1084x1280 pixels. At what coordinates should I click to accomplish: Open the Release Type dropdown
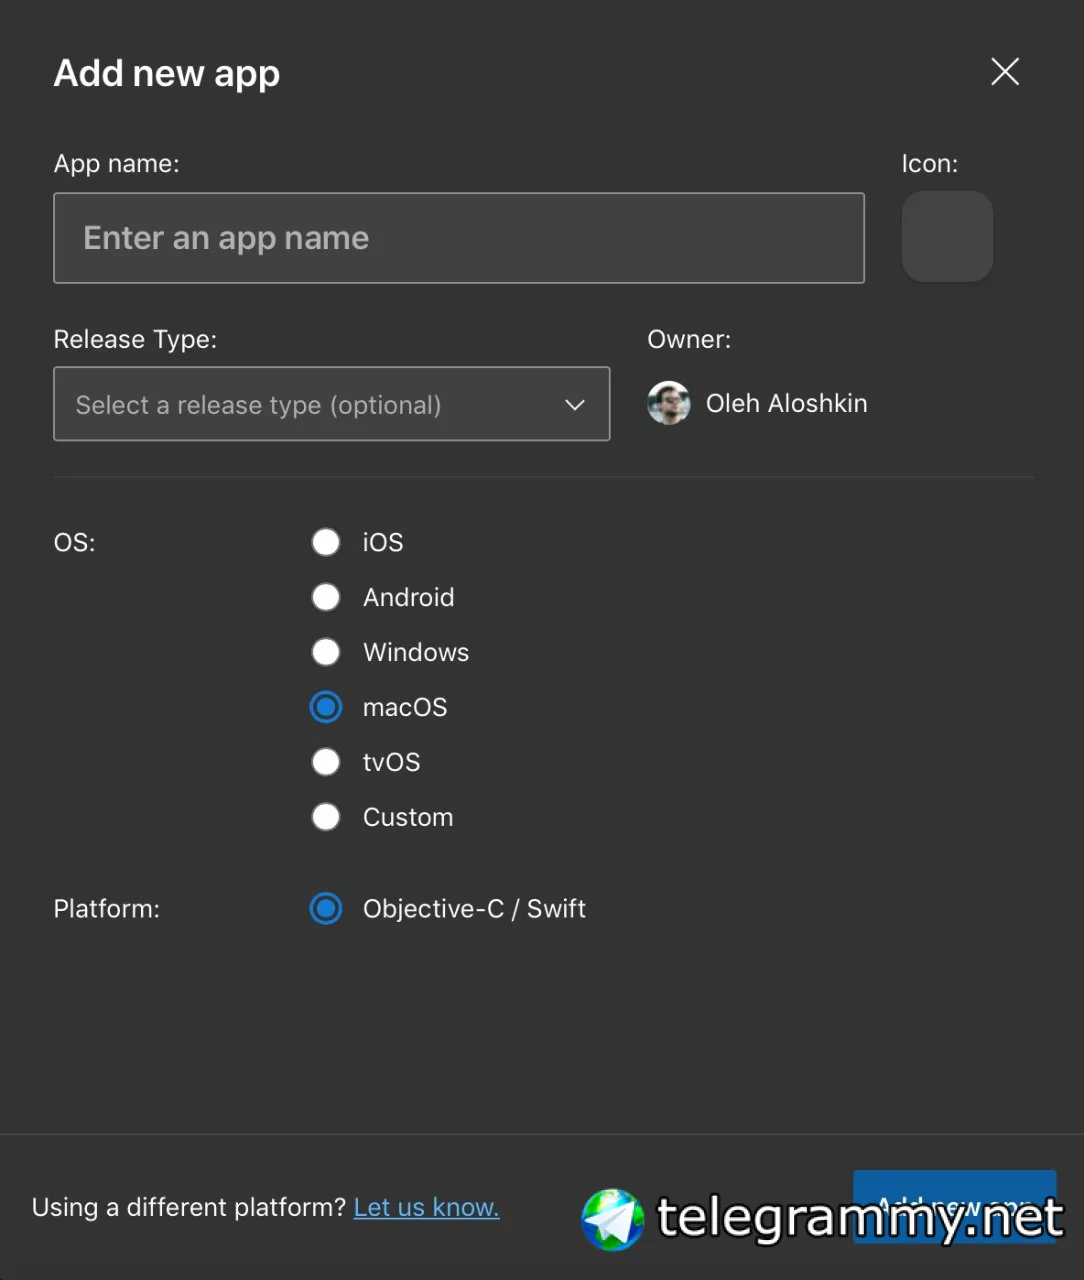point(331,404)
